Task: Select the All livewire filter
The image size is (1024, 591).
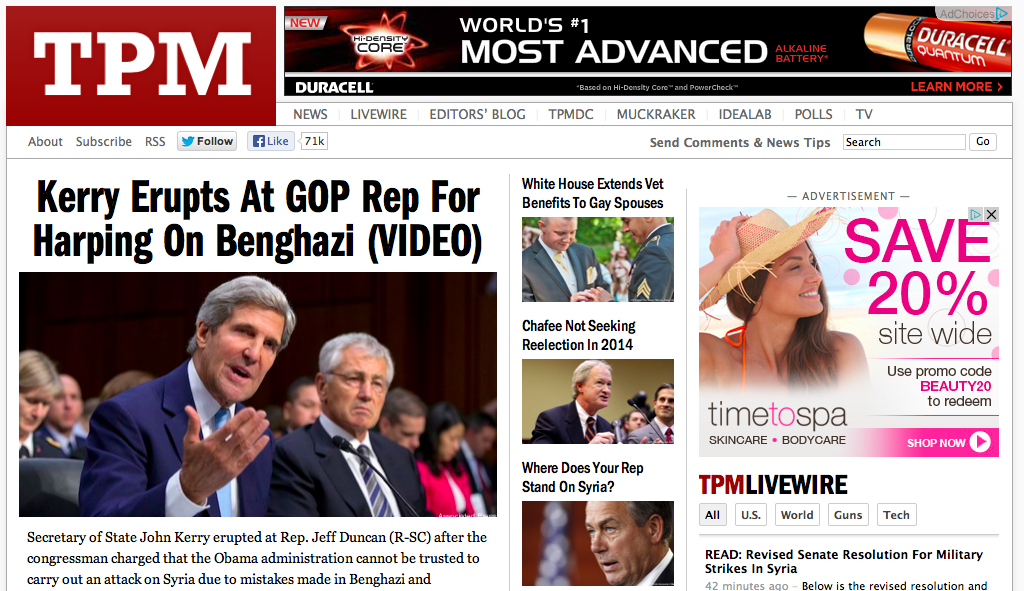Action: (x=712, y=515)
